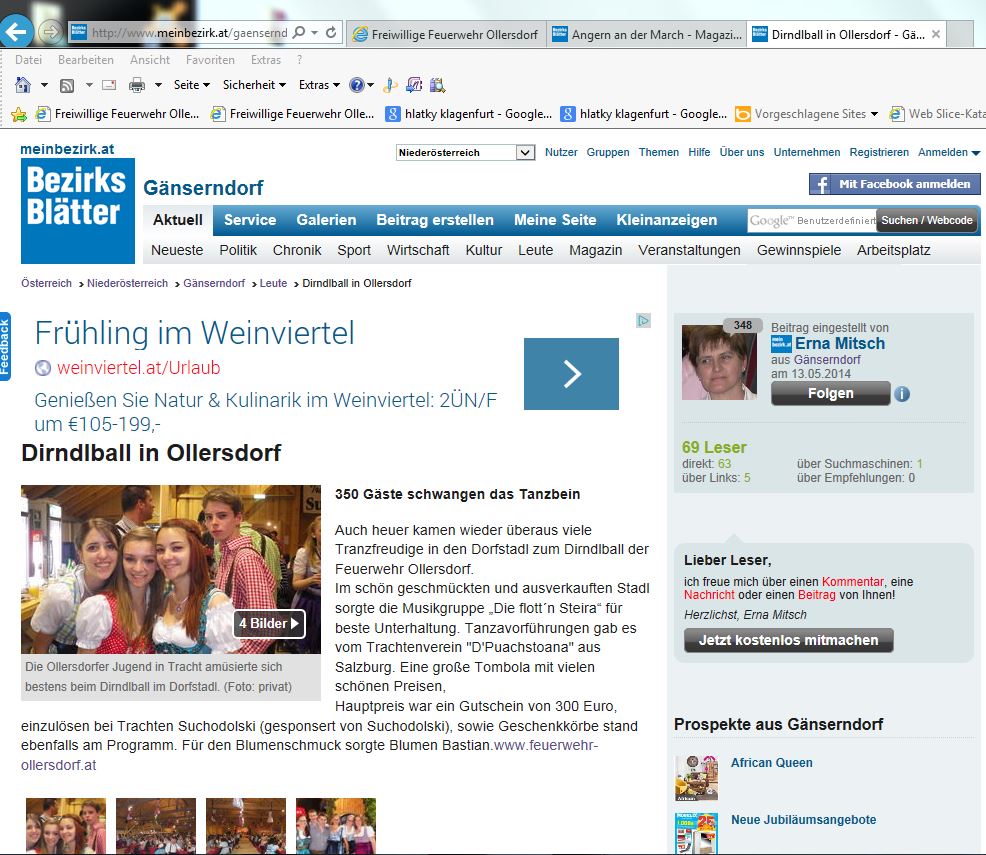Click the Kommentar link in reader message
986x855 pixels.
coord(853,582)
